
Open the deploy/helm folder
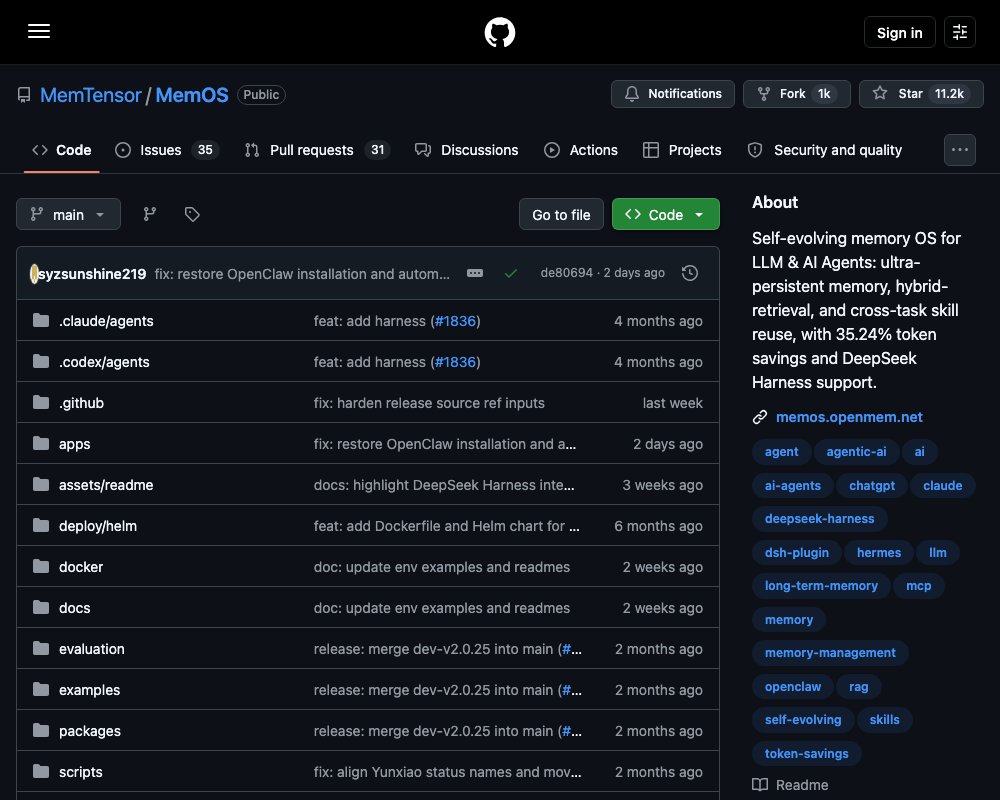coord(98,526)
